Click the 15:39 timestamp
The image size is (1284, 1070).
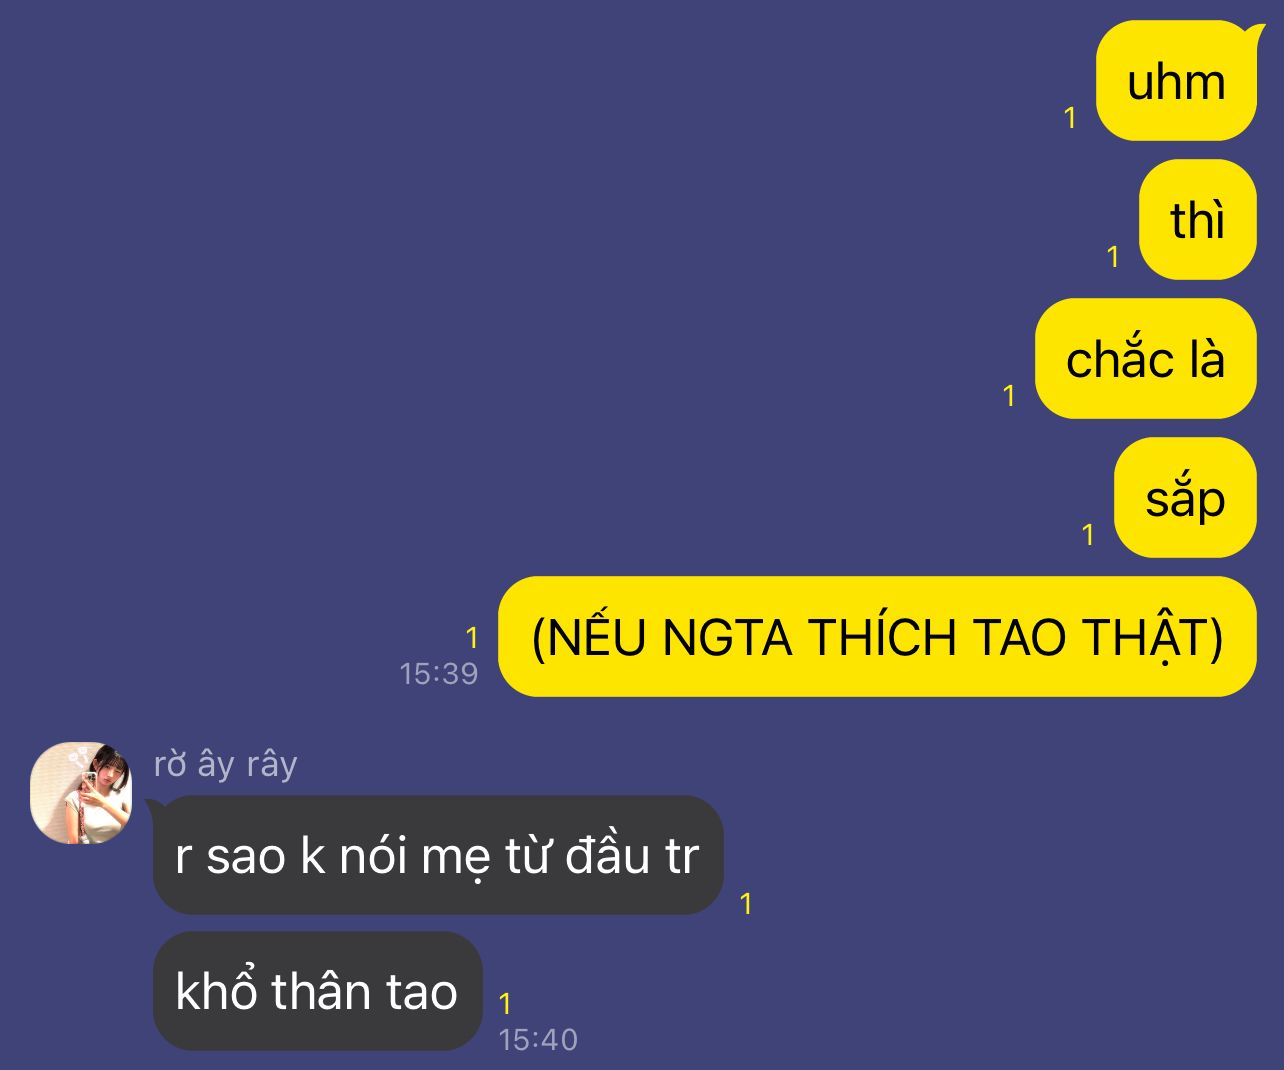(x=439, y=673)
